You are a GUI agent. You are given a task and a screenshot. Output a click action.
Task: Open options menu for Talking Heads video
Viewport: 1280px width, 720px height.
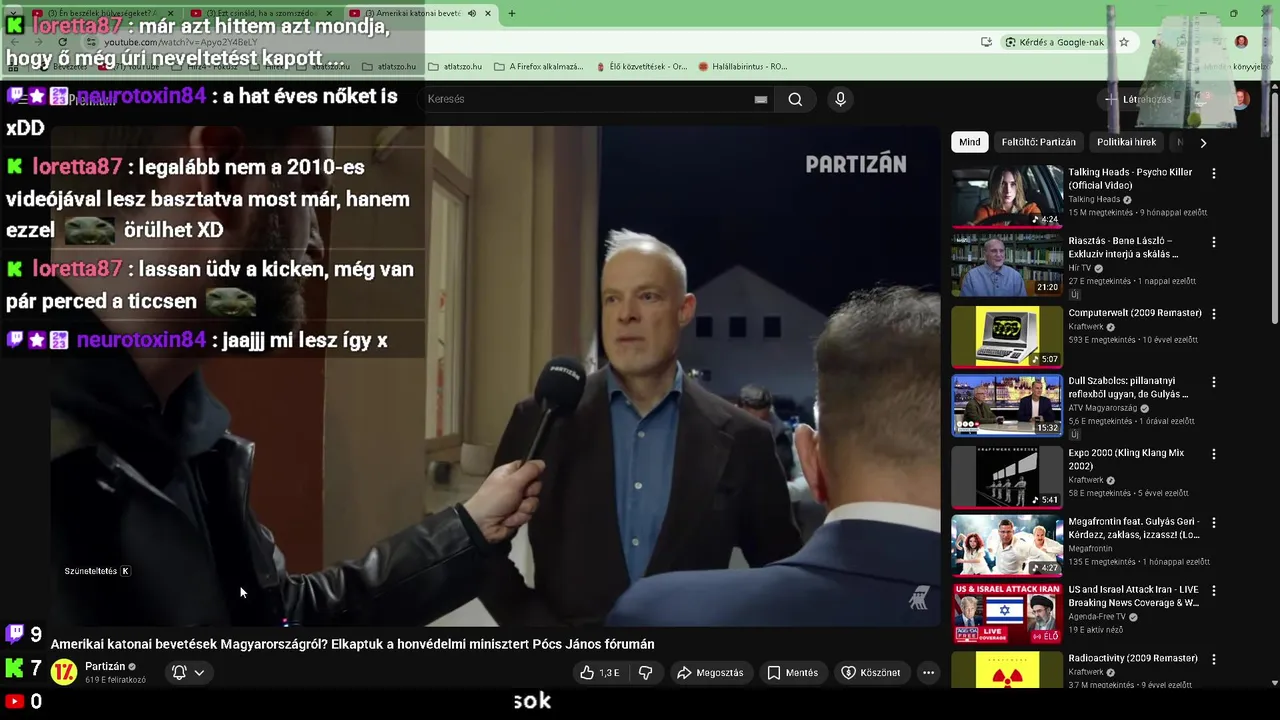click(1214, 173)
